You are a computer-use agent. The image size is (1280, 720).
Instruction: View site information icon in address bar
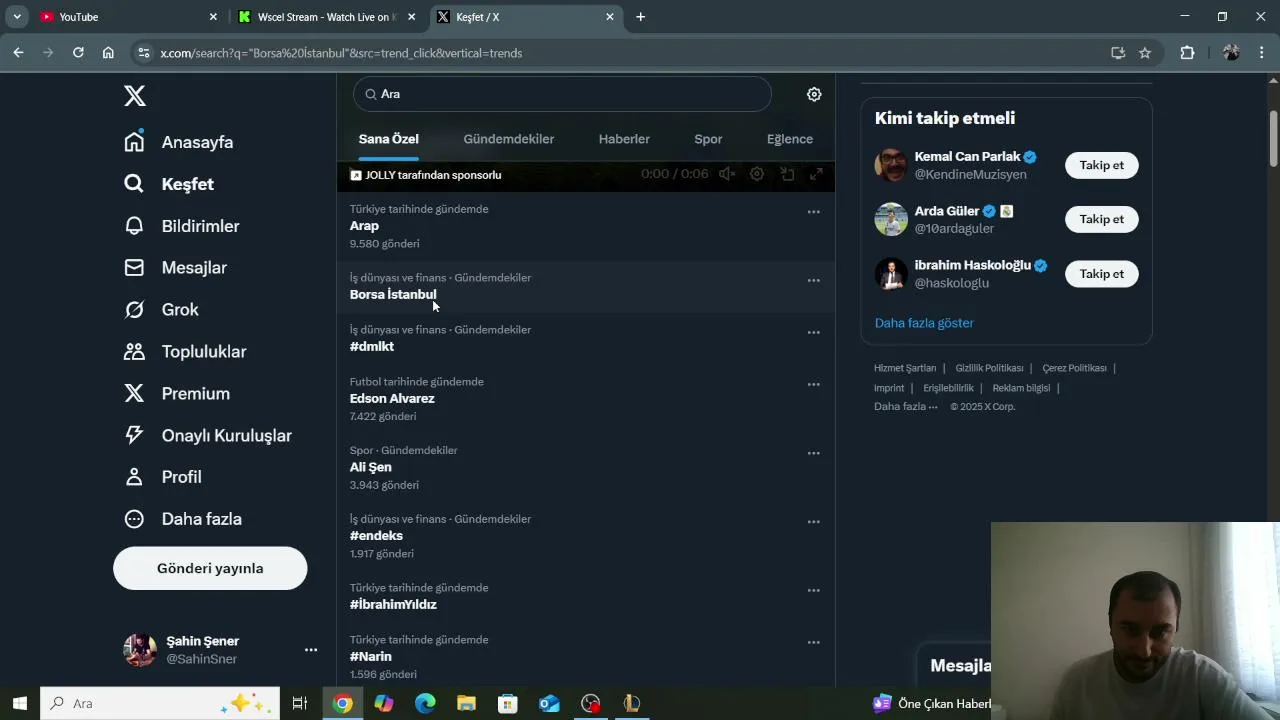144,53
